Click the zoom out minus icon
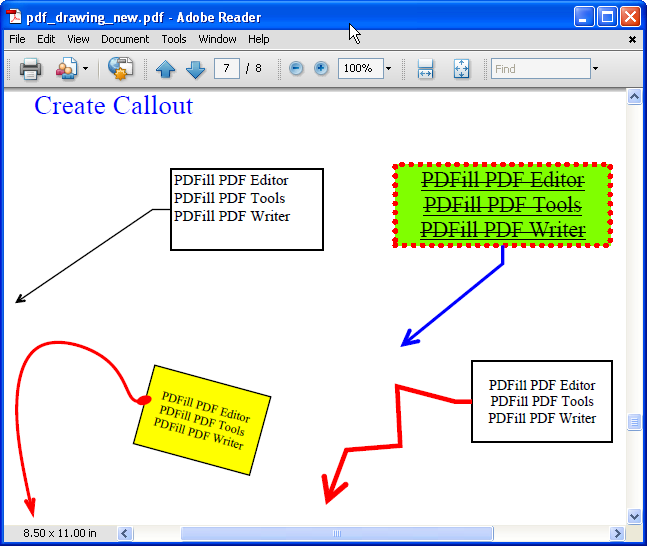The image size is (647, 546). (x=296, y=69)
